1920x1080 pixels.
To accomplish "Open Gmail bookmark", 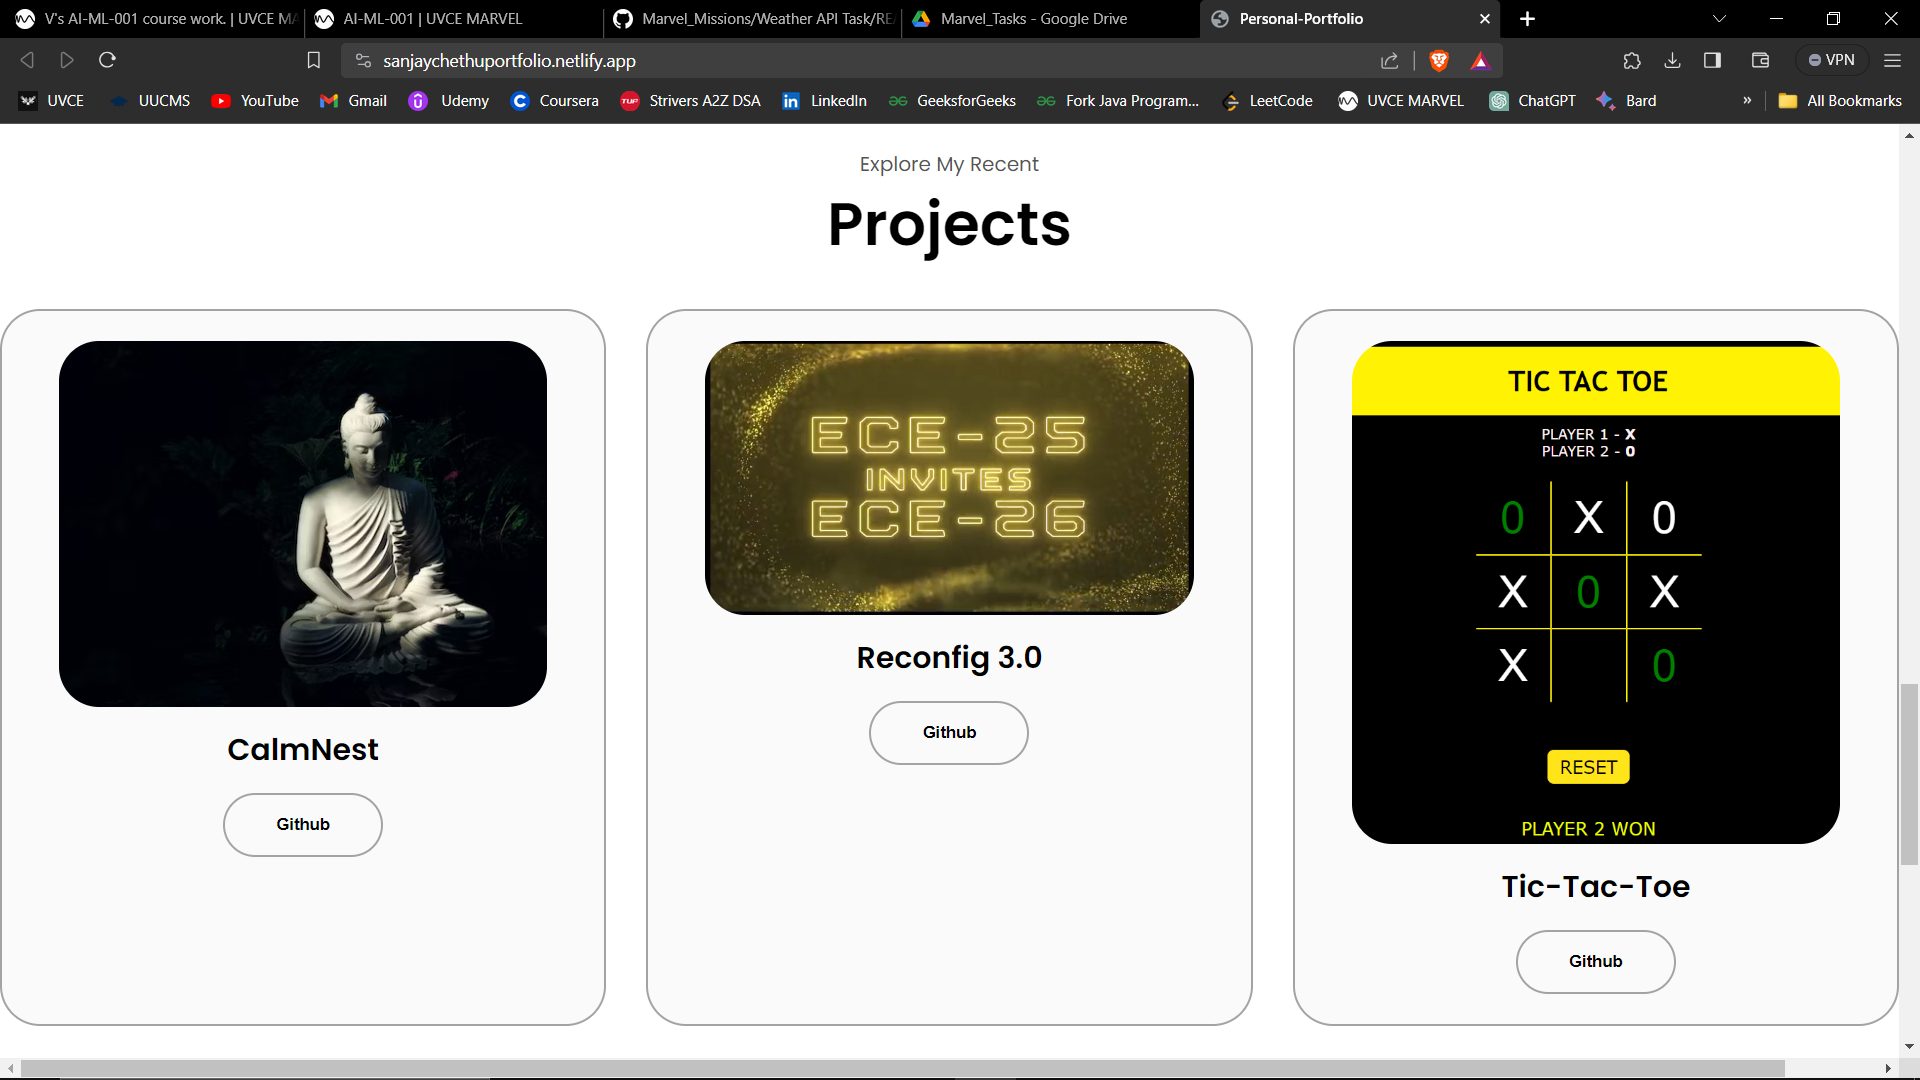I will point(353,101).
